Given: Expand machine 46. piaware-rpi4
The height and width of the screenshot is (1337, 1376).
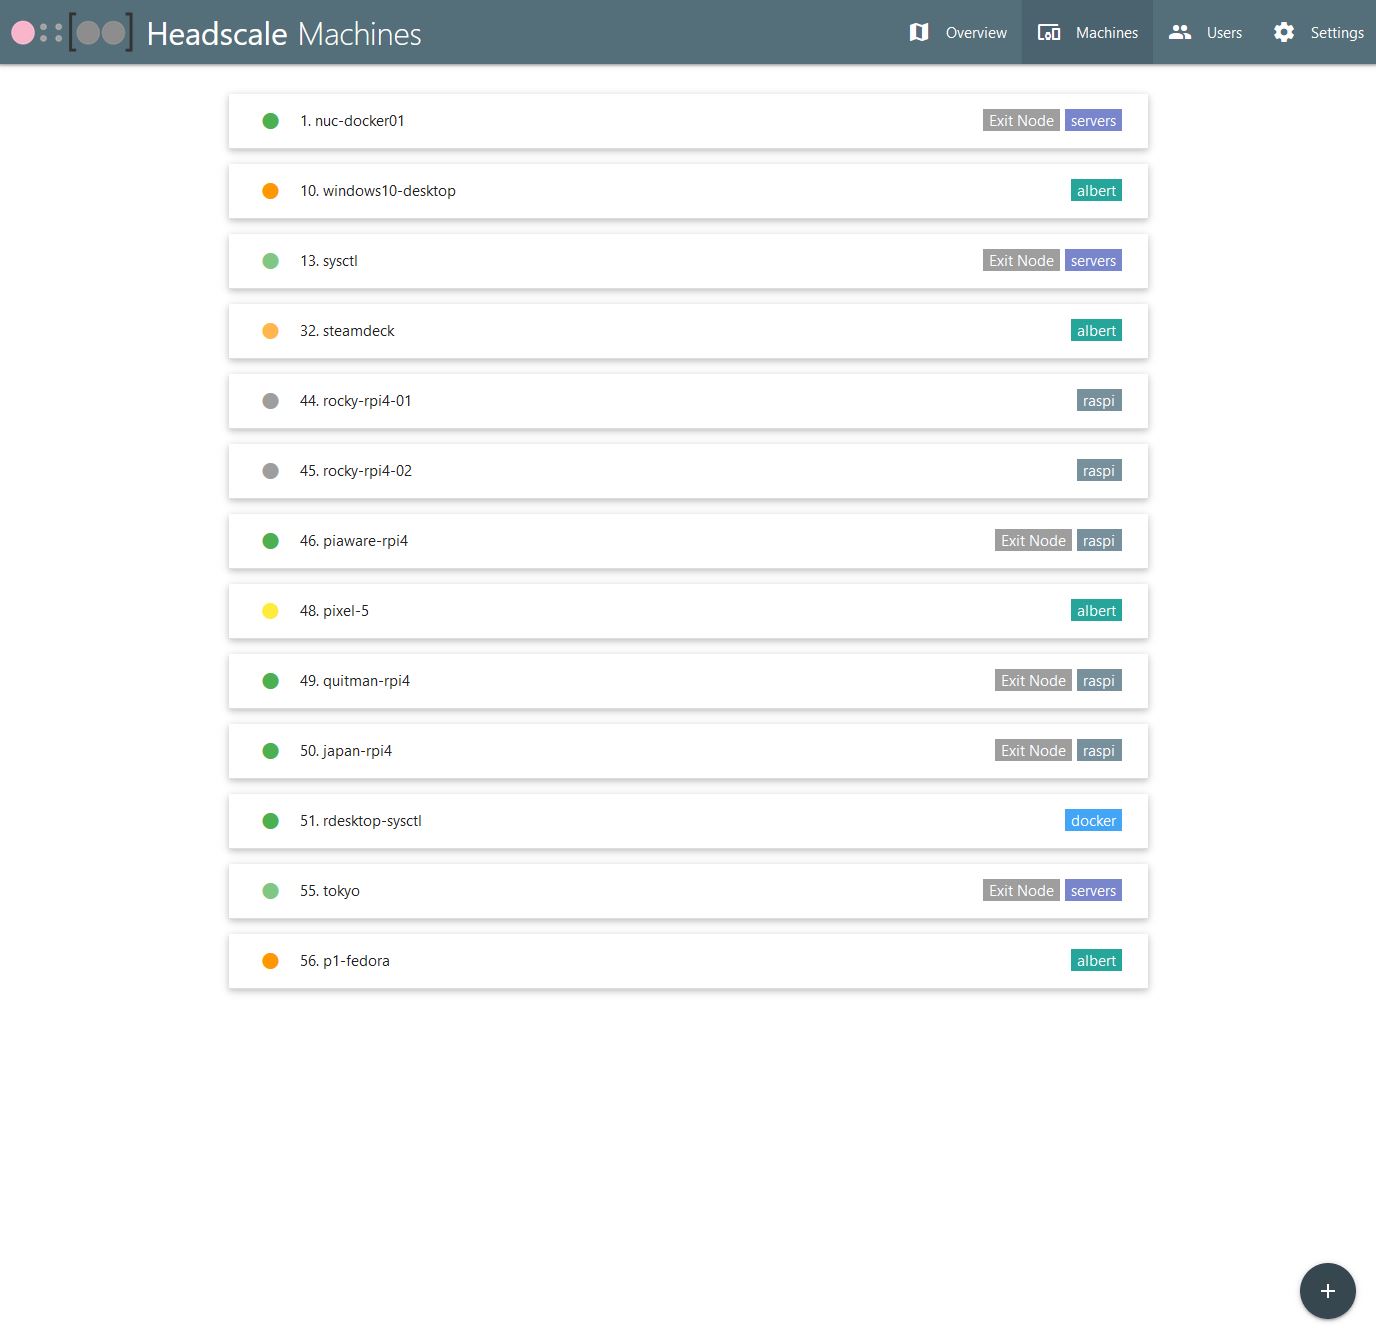Looking at the screenshot, I should (x=688, y=541).
